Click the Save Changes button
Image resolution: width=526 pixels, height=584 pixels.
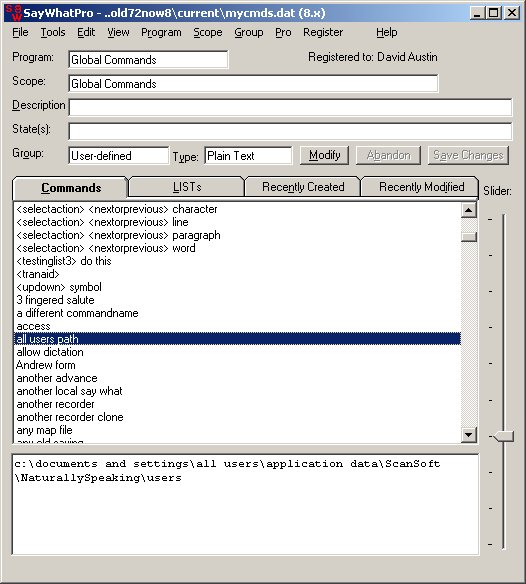[468, 155]
